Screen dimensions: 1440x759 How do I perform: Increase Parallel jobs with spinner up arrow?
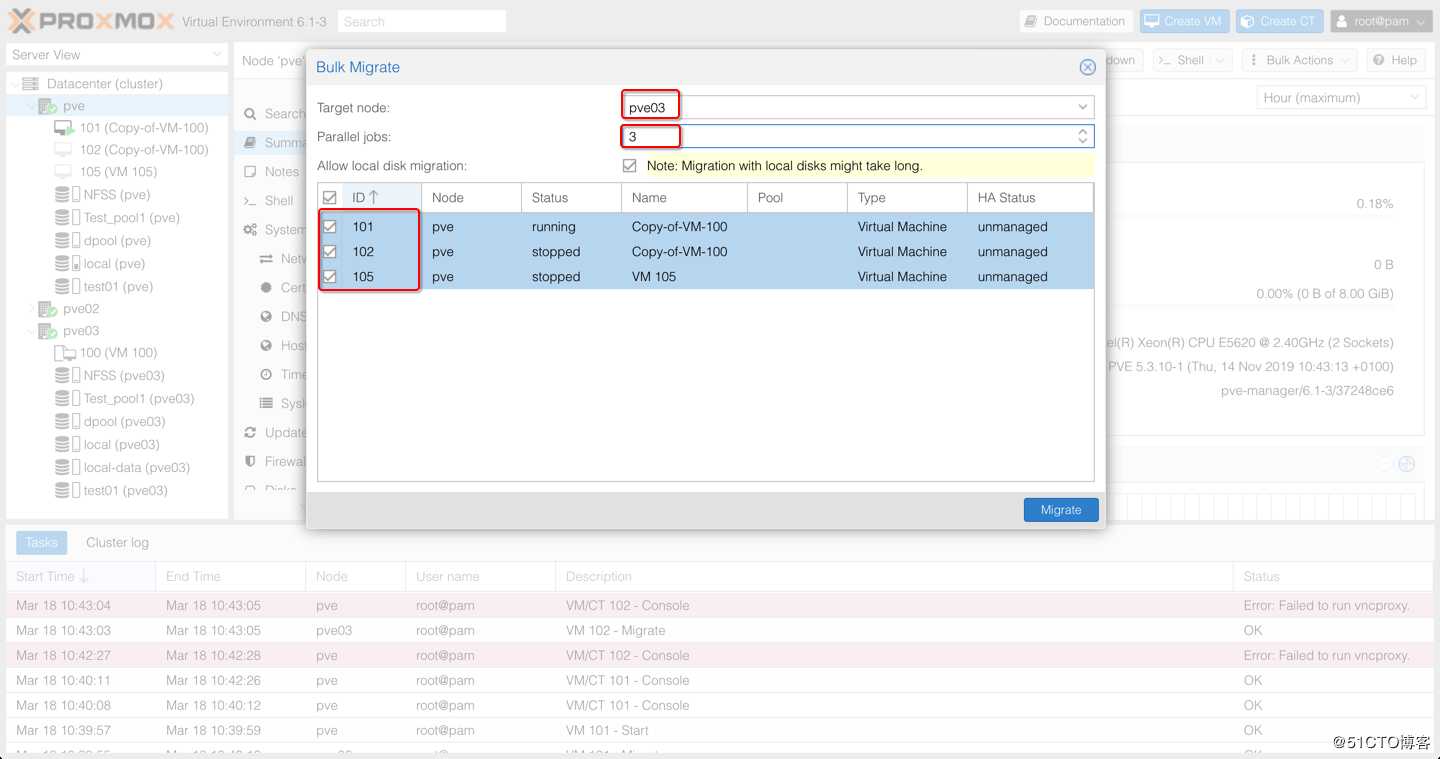click(x=1082, y=131)
